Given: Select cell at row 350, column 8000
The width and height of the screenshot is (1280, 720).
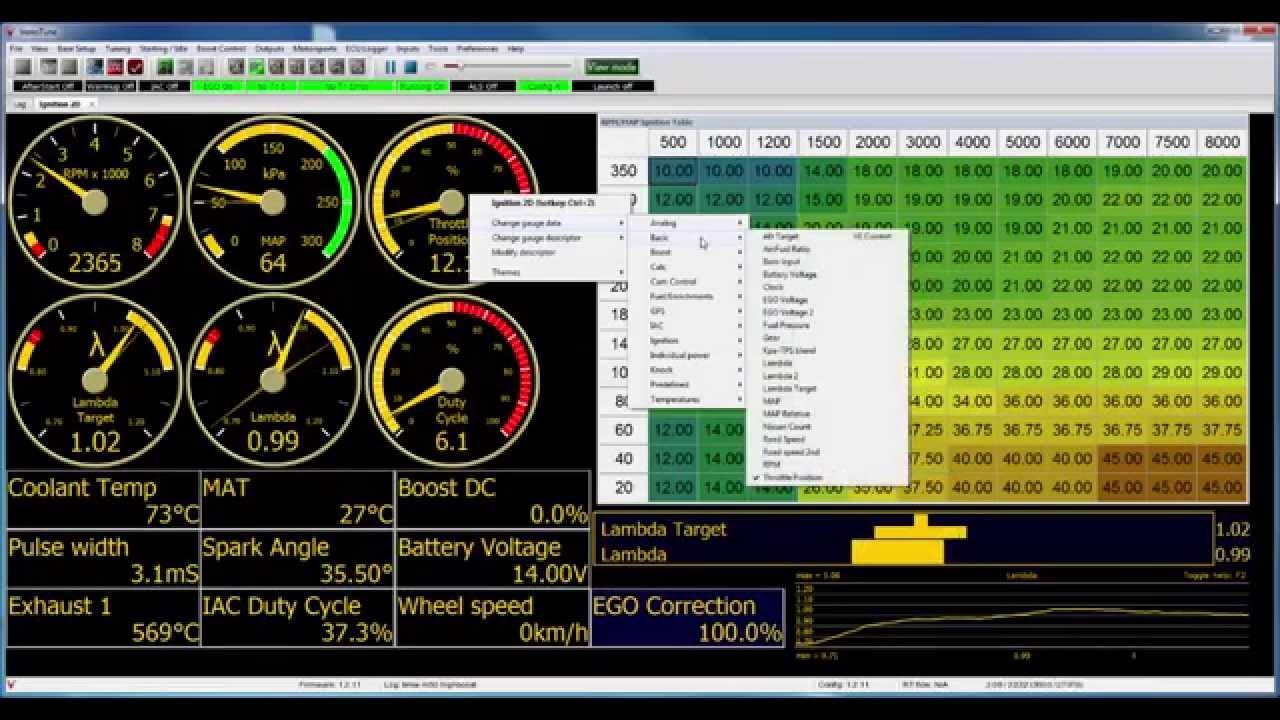Looking at the screenshot, I should point(1222,171).
